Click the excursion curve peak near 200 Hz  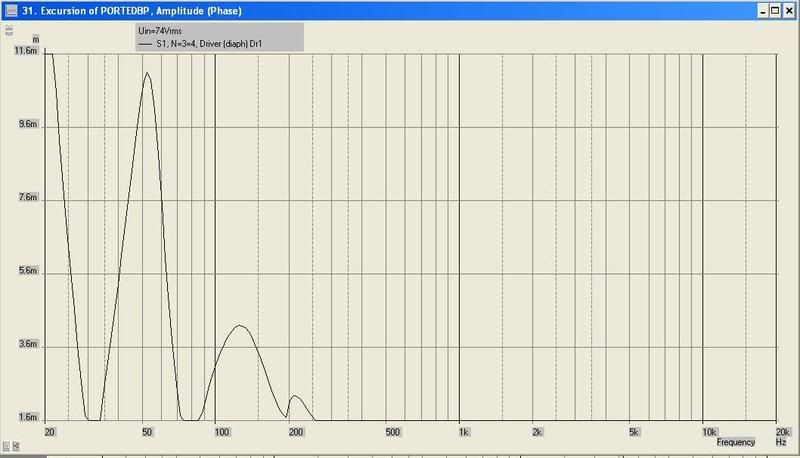coord(294,397)
